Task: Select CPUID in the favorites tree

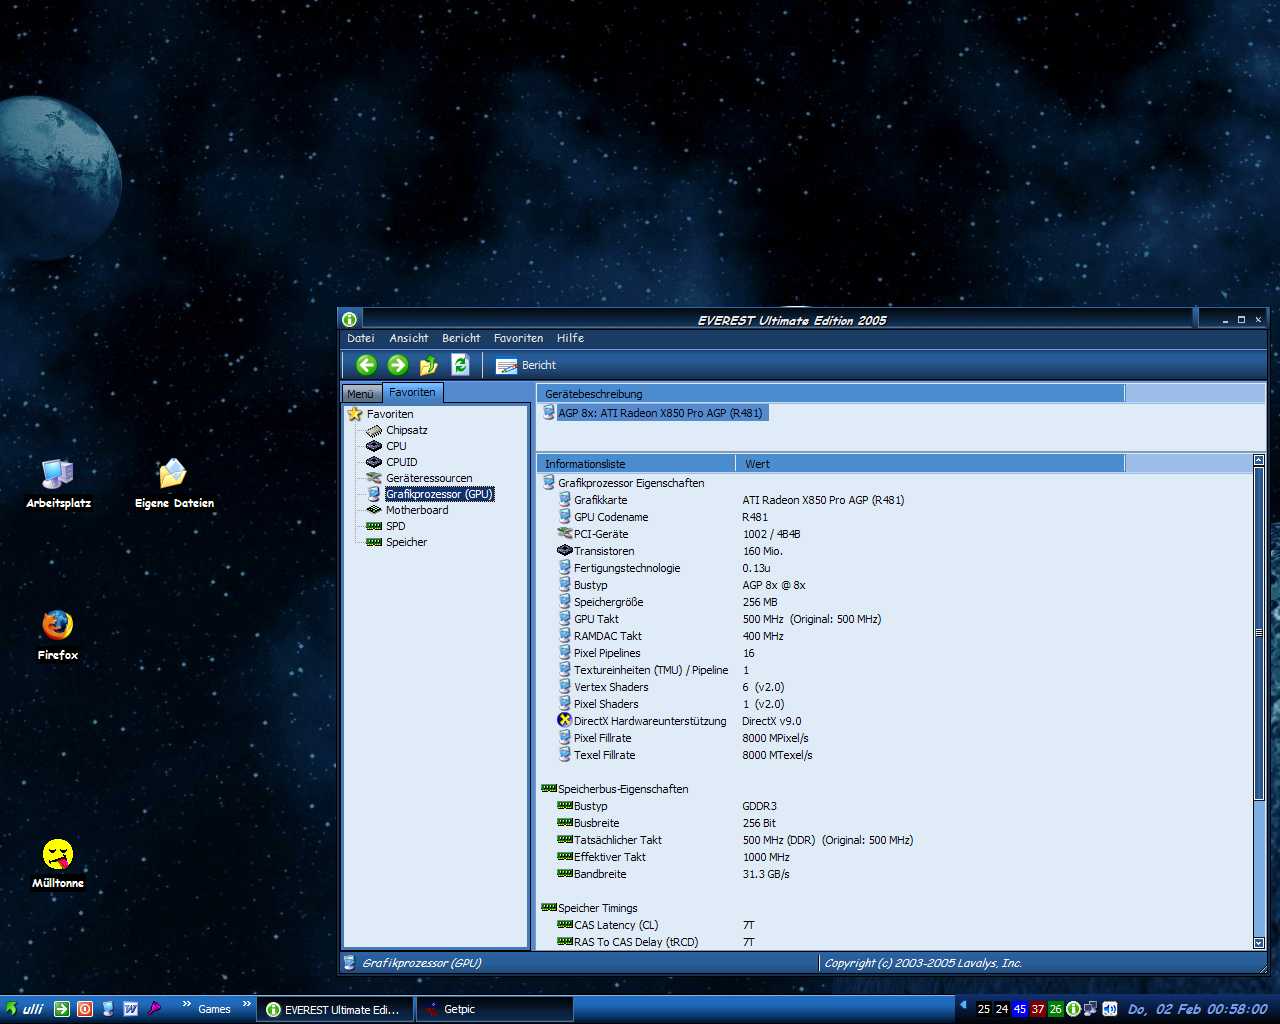Action: pyautogui.click(x=391, y=462)
